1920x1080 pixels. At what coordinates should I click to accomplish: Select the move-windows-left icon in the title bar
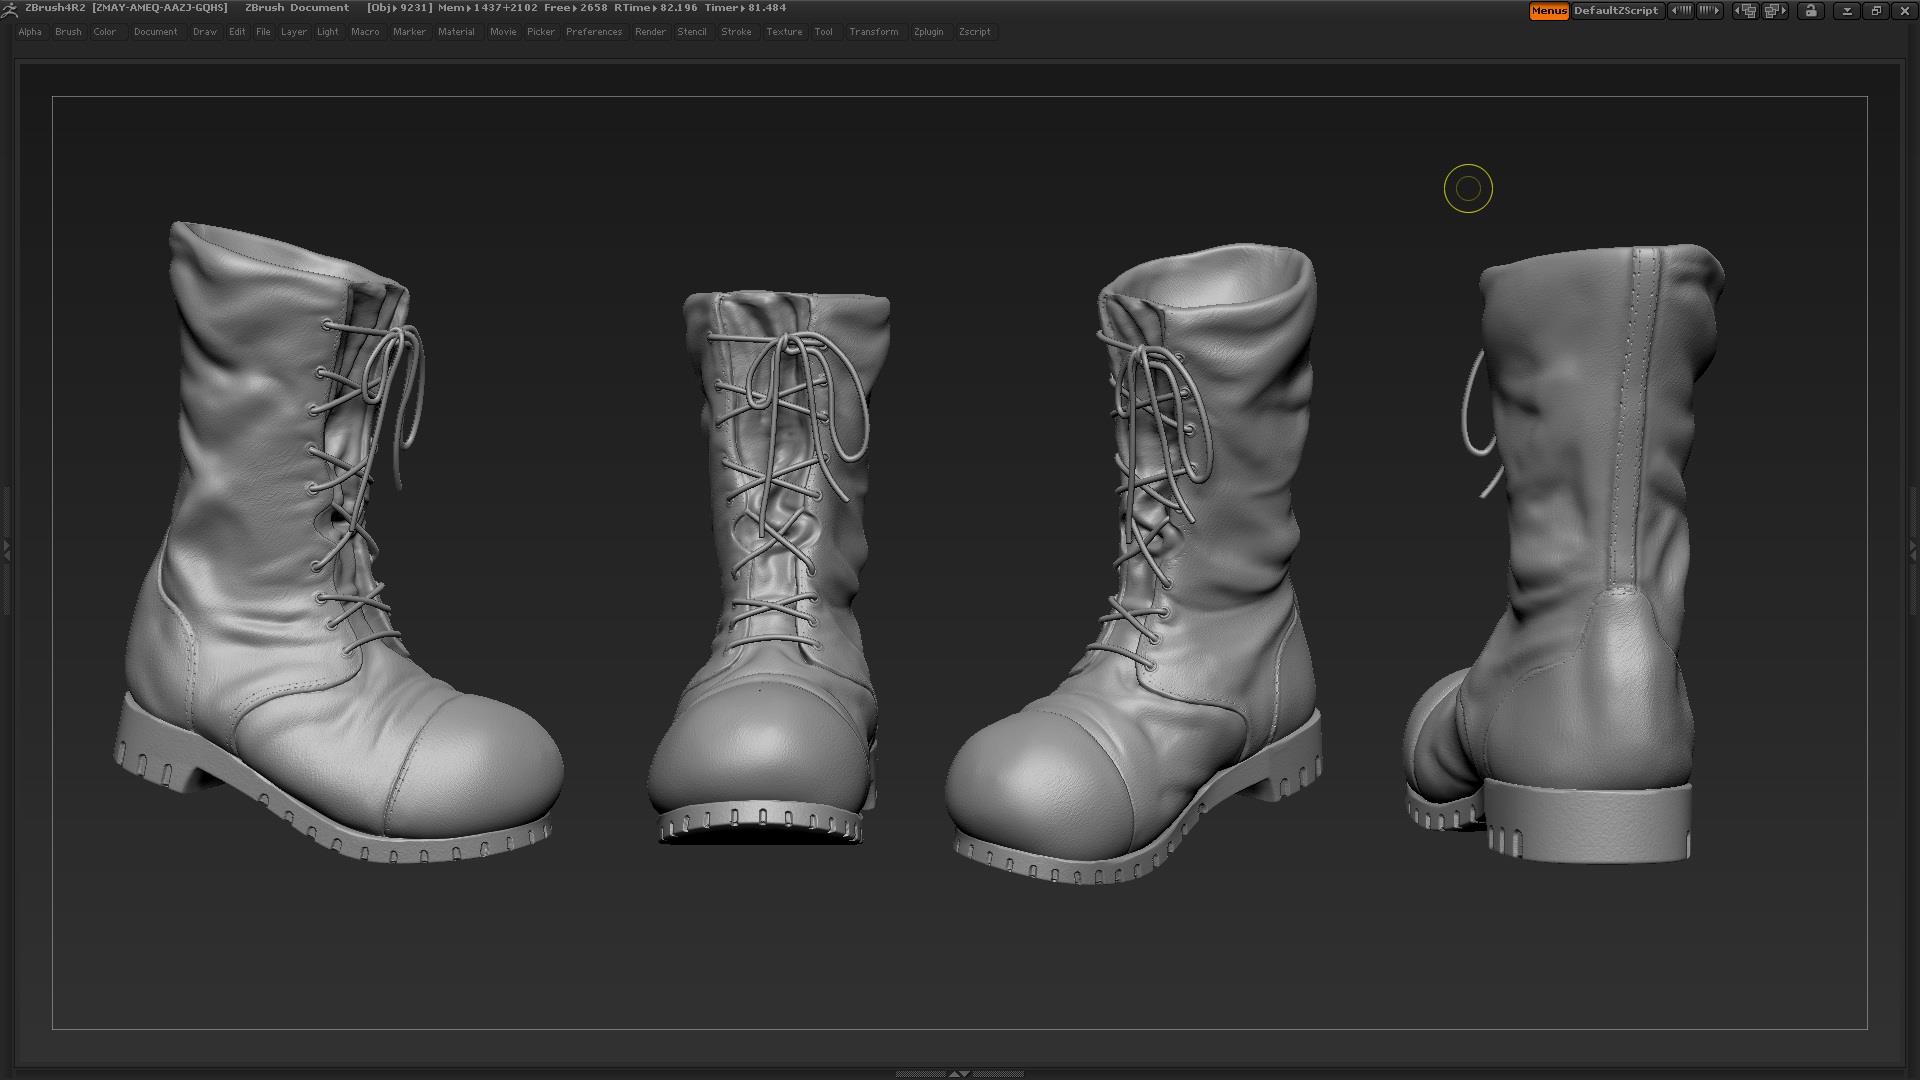pyautogui.click(x=1744, y=10)
